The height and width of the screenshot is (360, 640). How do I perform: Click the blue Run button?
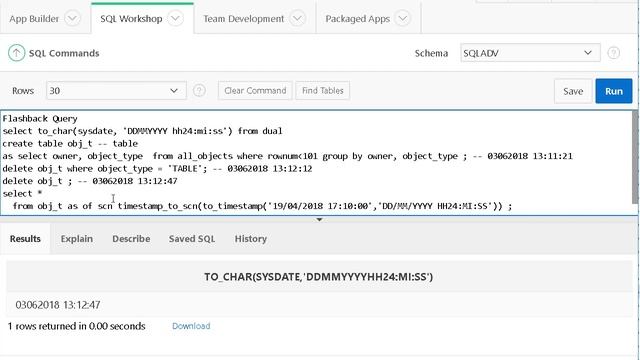pos(614,91)
